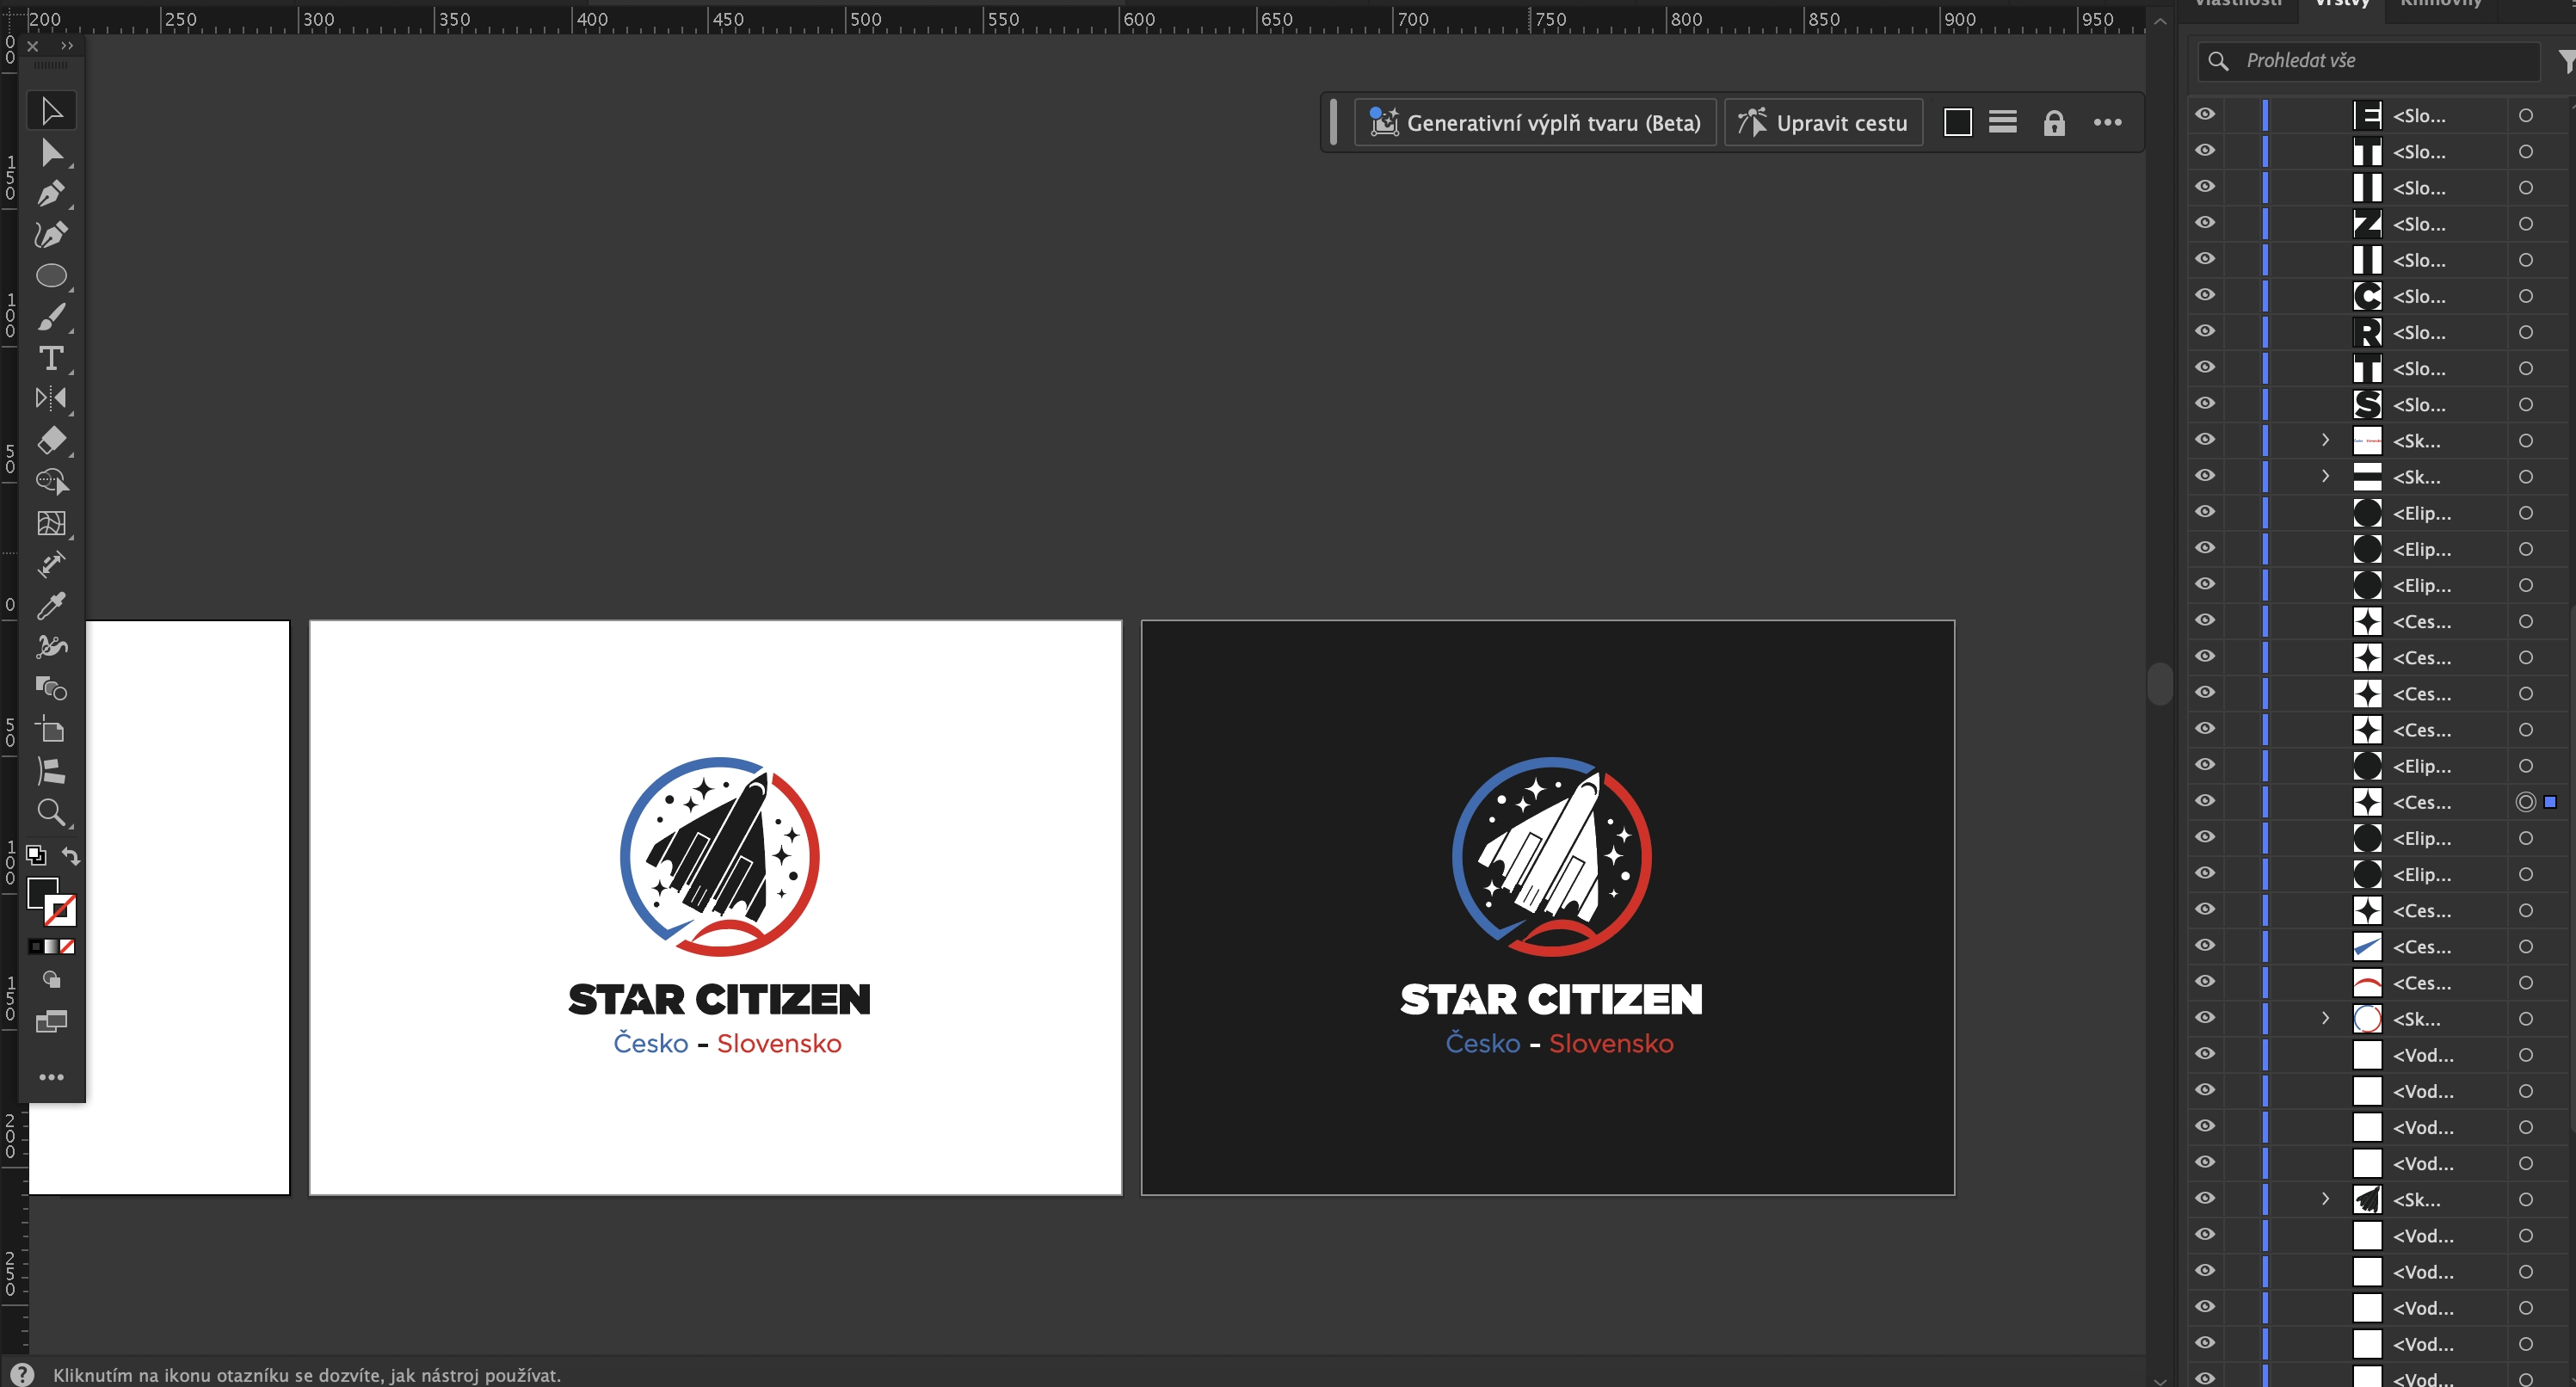Screen dimensions: 2576x1387
Task: Click the Stroke swatch in tools panel
Action: coord(61,911)
